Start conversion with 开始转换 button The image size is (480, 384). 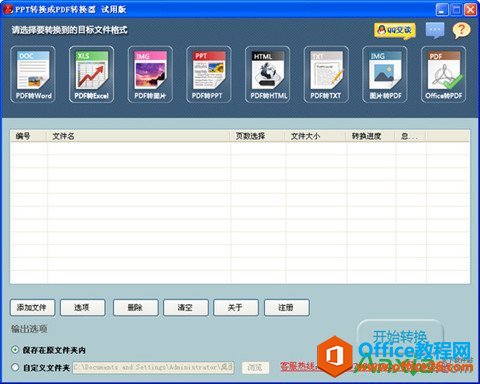coord(400,337)
